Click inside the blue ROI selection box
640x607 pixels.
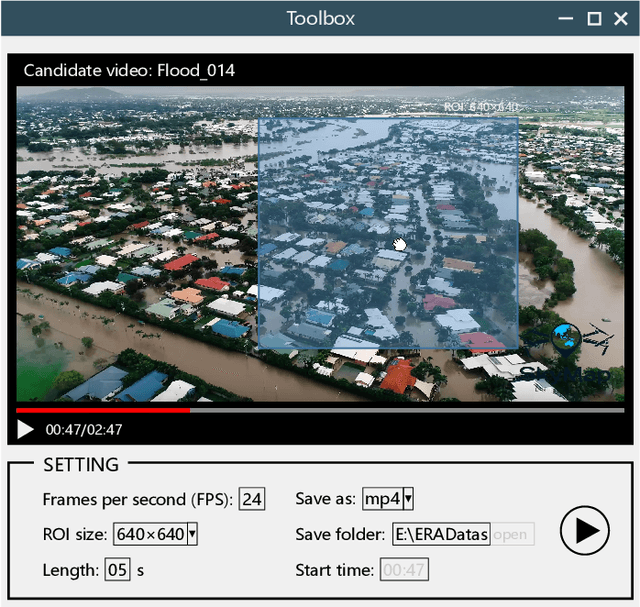388,233
